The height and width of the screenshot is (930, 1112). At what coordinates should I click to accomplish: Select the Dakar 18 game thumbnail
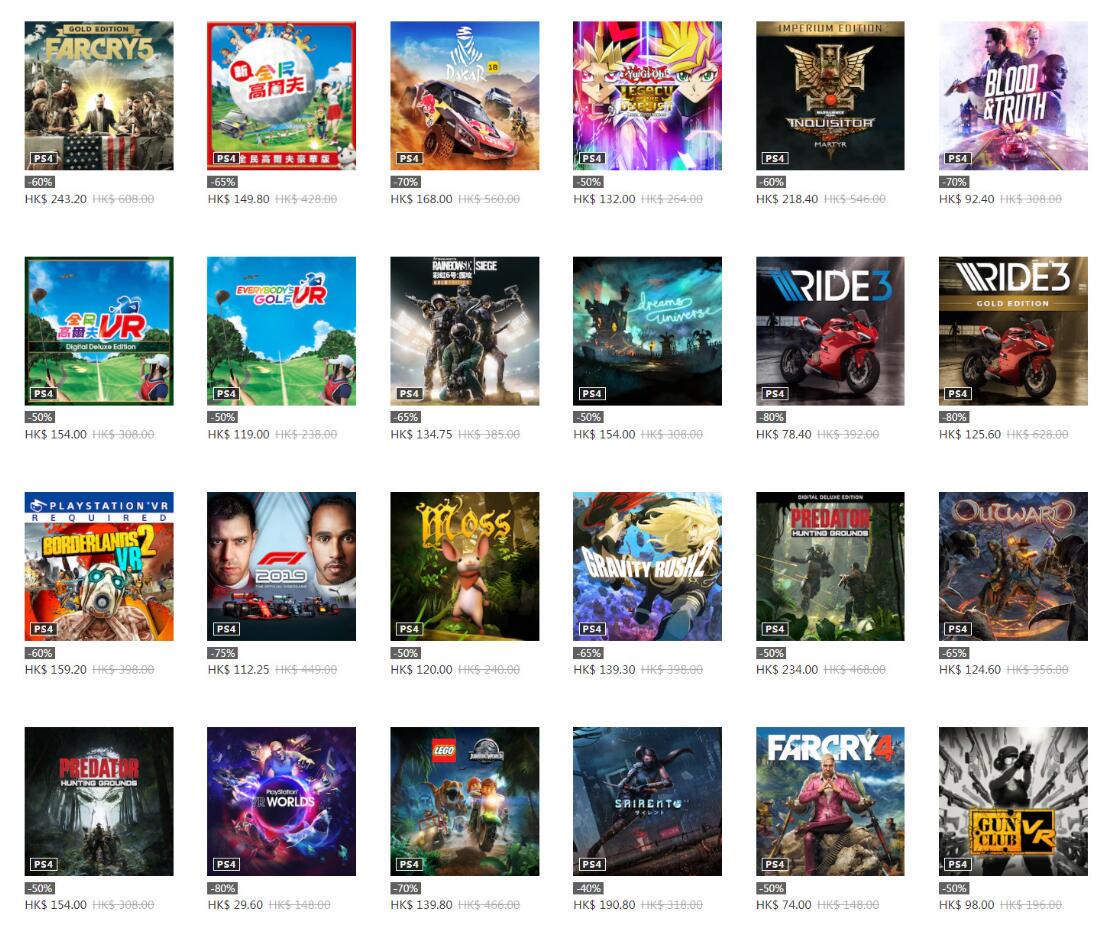465,96
